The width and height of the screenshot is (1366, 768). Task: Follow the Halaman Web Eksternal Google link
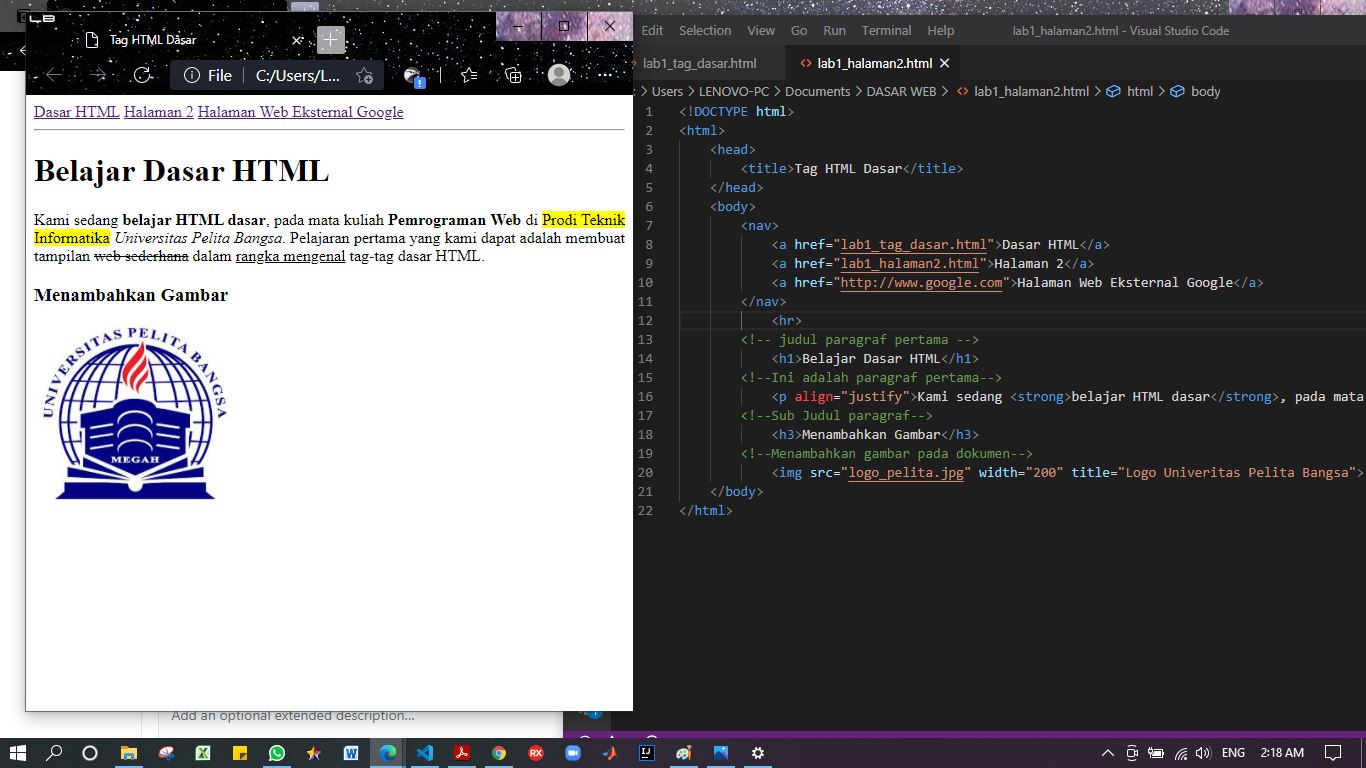[x=301, y=112]
